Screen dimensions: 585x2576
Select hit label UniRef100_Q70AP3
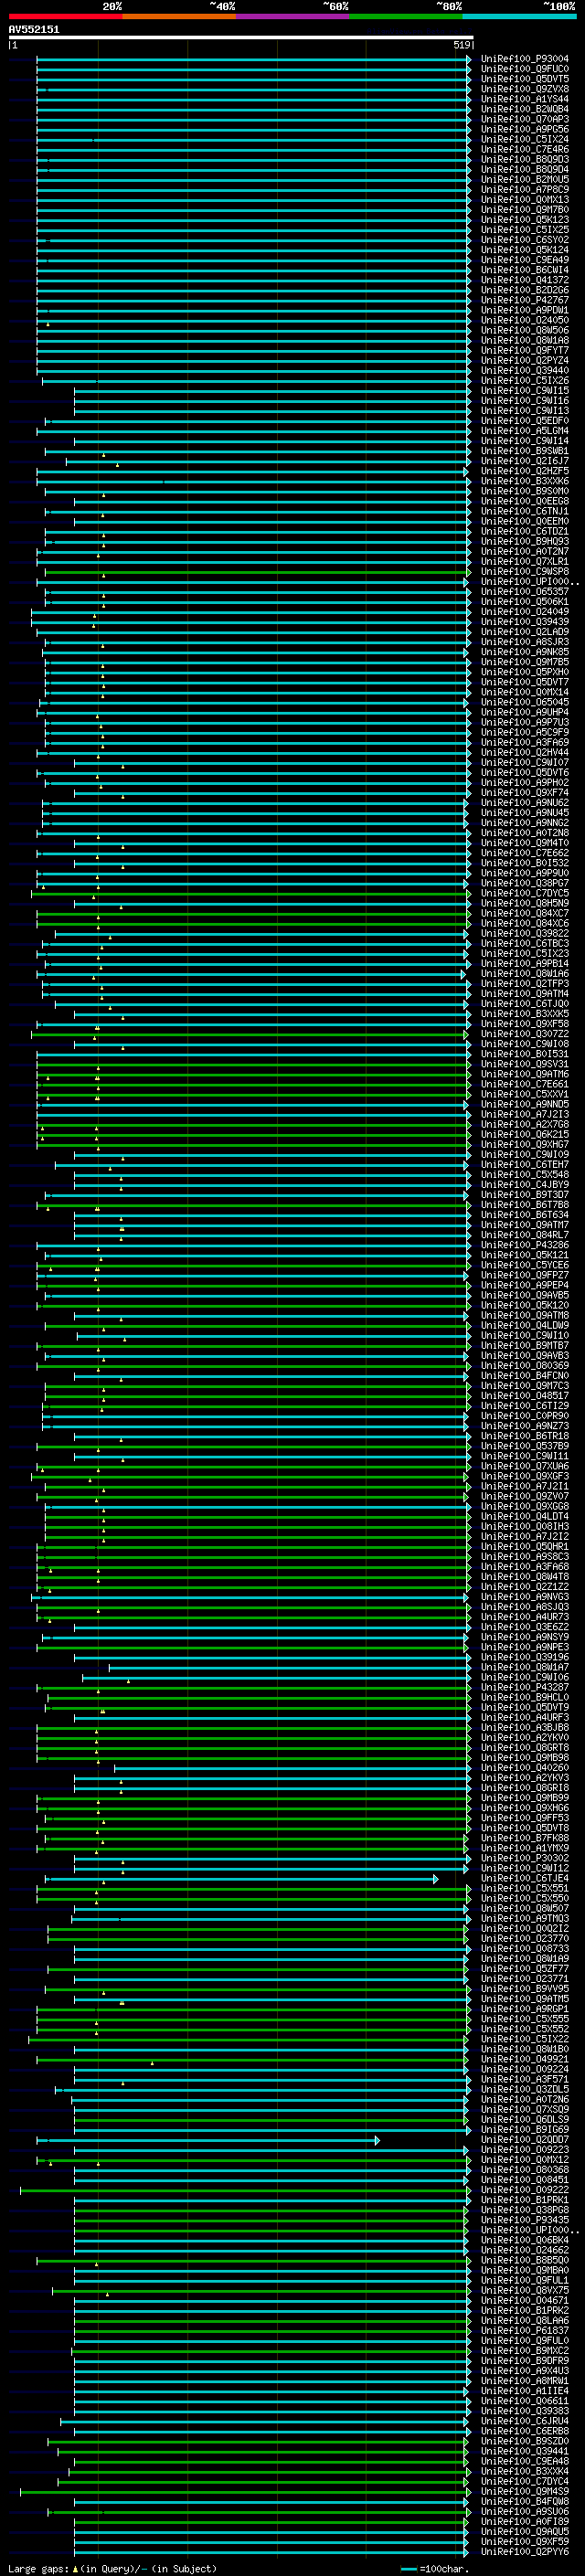tap(525, 119)
